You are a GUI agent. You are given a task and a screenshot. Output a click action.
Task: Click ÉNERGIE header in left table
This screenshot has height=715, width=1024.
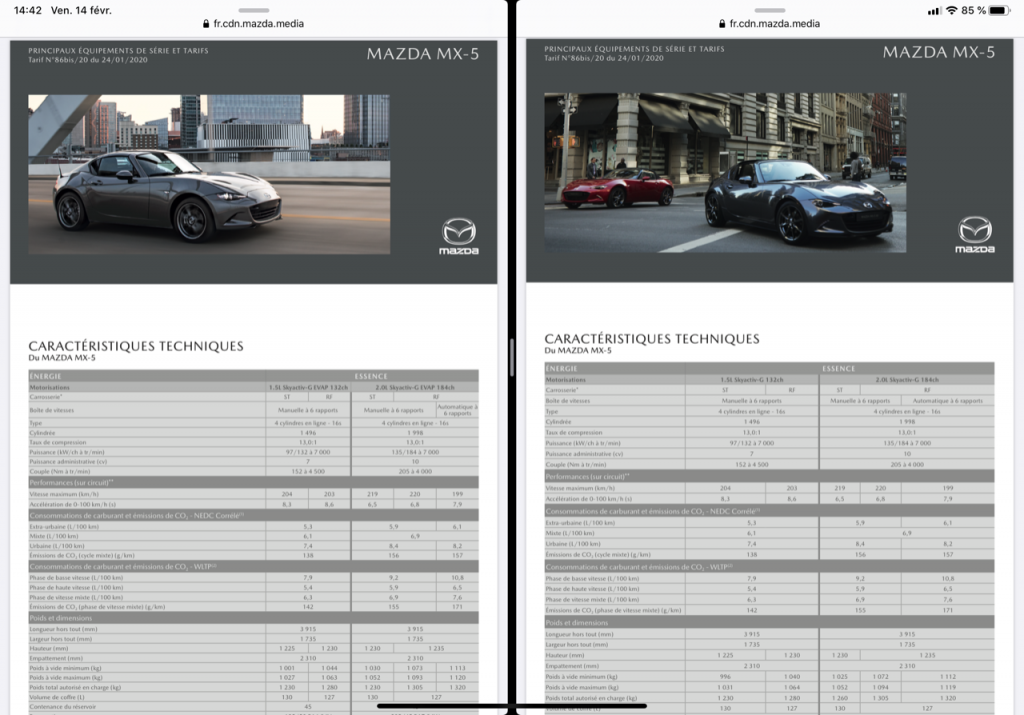coord(45,377)
